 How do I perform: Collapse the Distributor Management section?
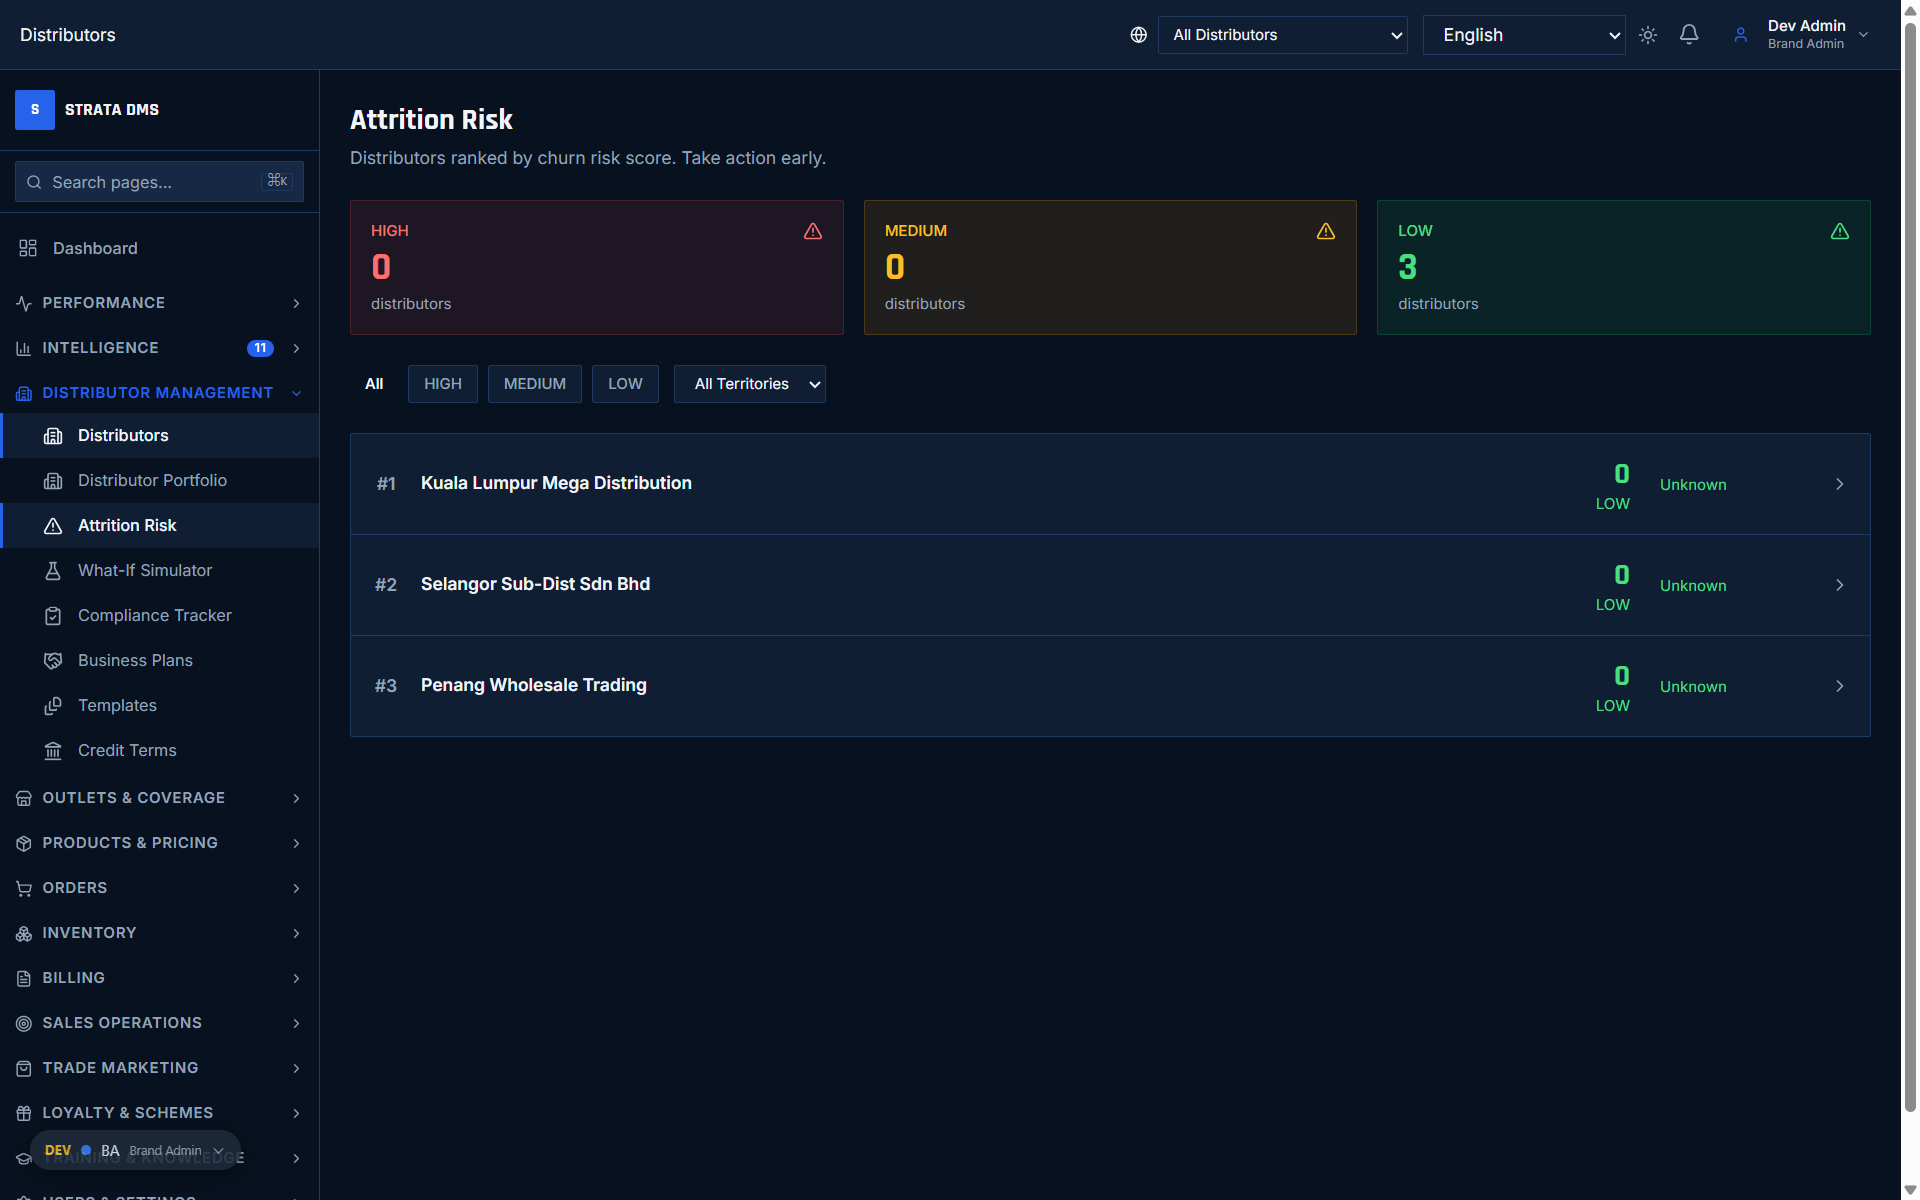click(296, 393)
